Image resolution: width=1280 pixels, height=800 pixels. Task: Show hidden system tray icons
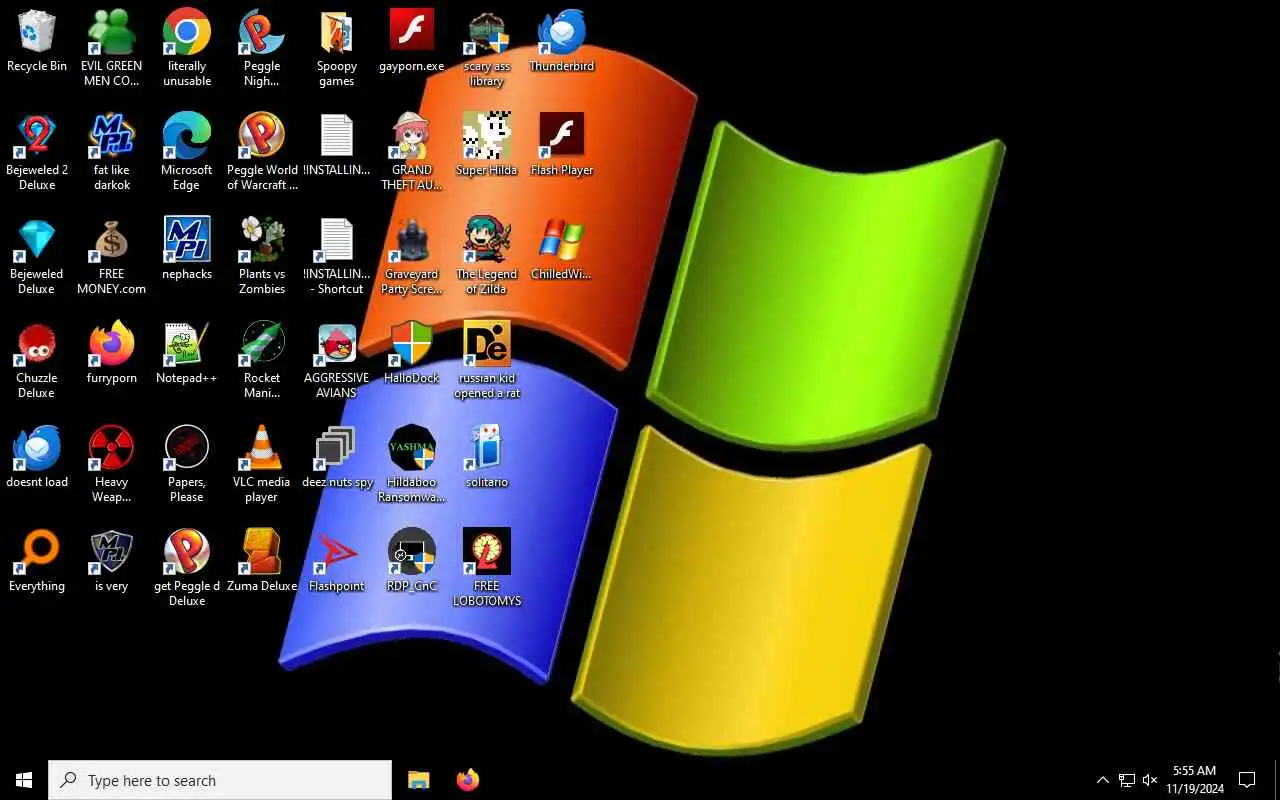[1102, 780]
